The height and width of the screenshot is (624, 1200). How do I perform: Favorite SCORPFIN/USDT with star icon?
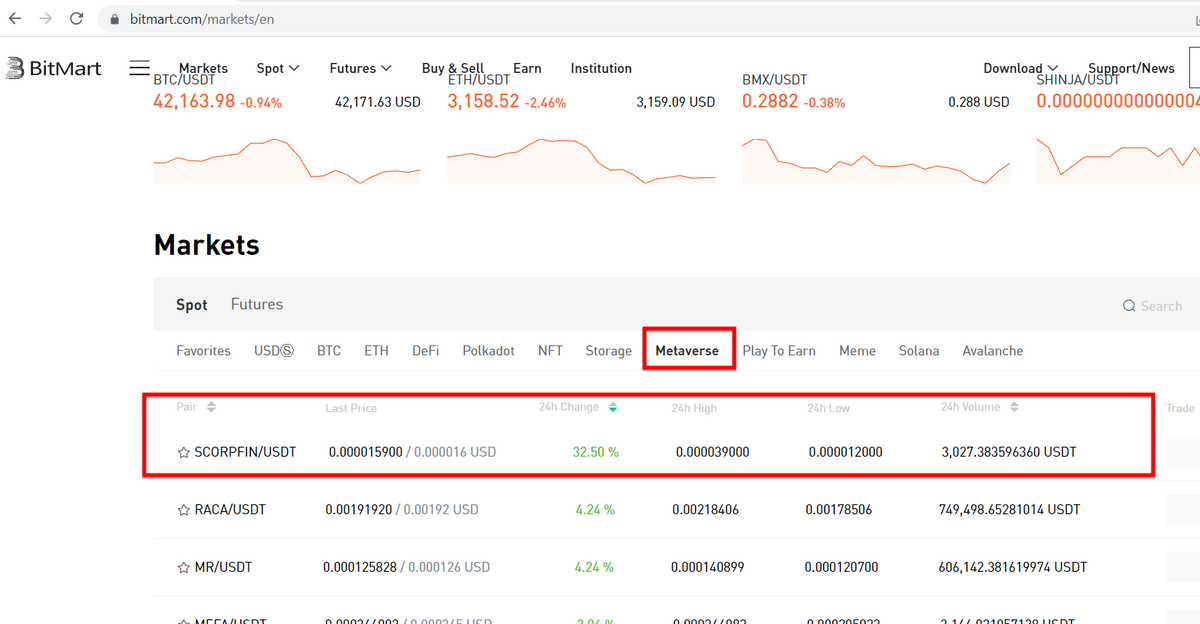tap(183, 453)
